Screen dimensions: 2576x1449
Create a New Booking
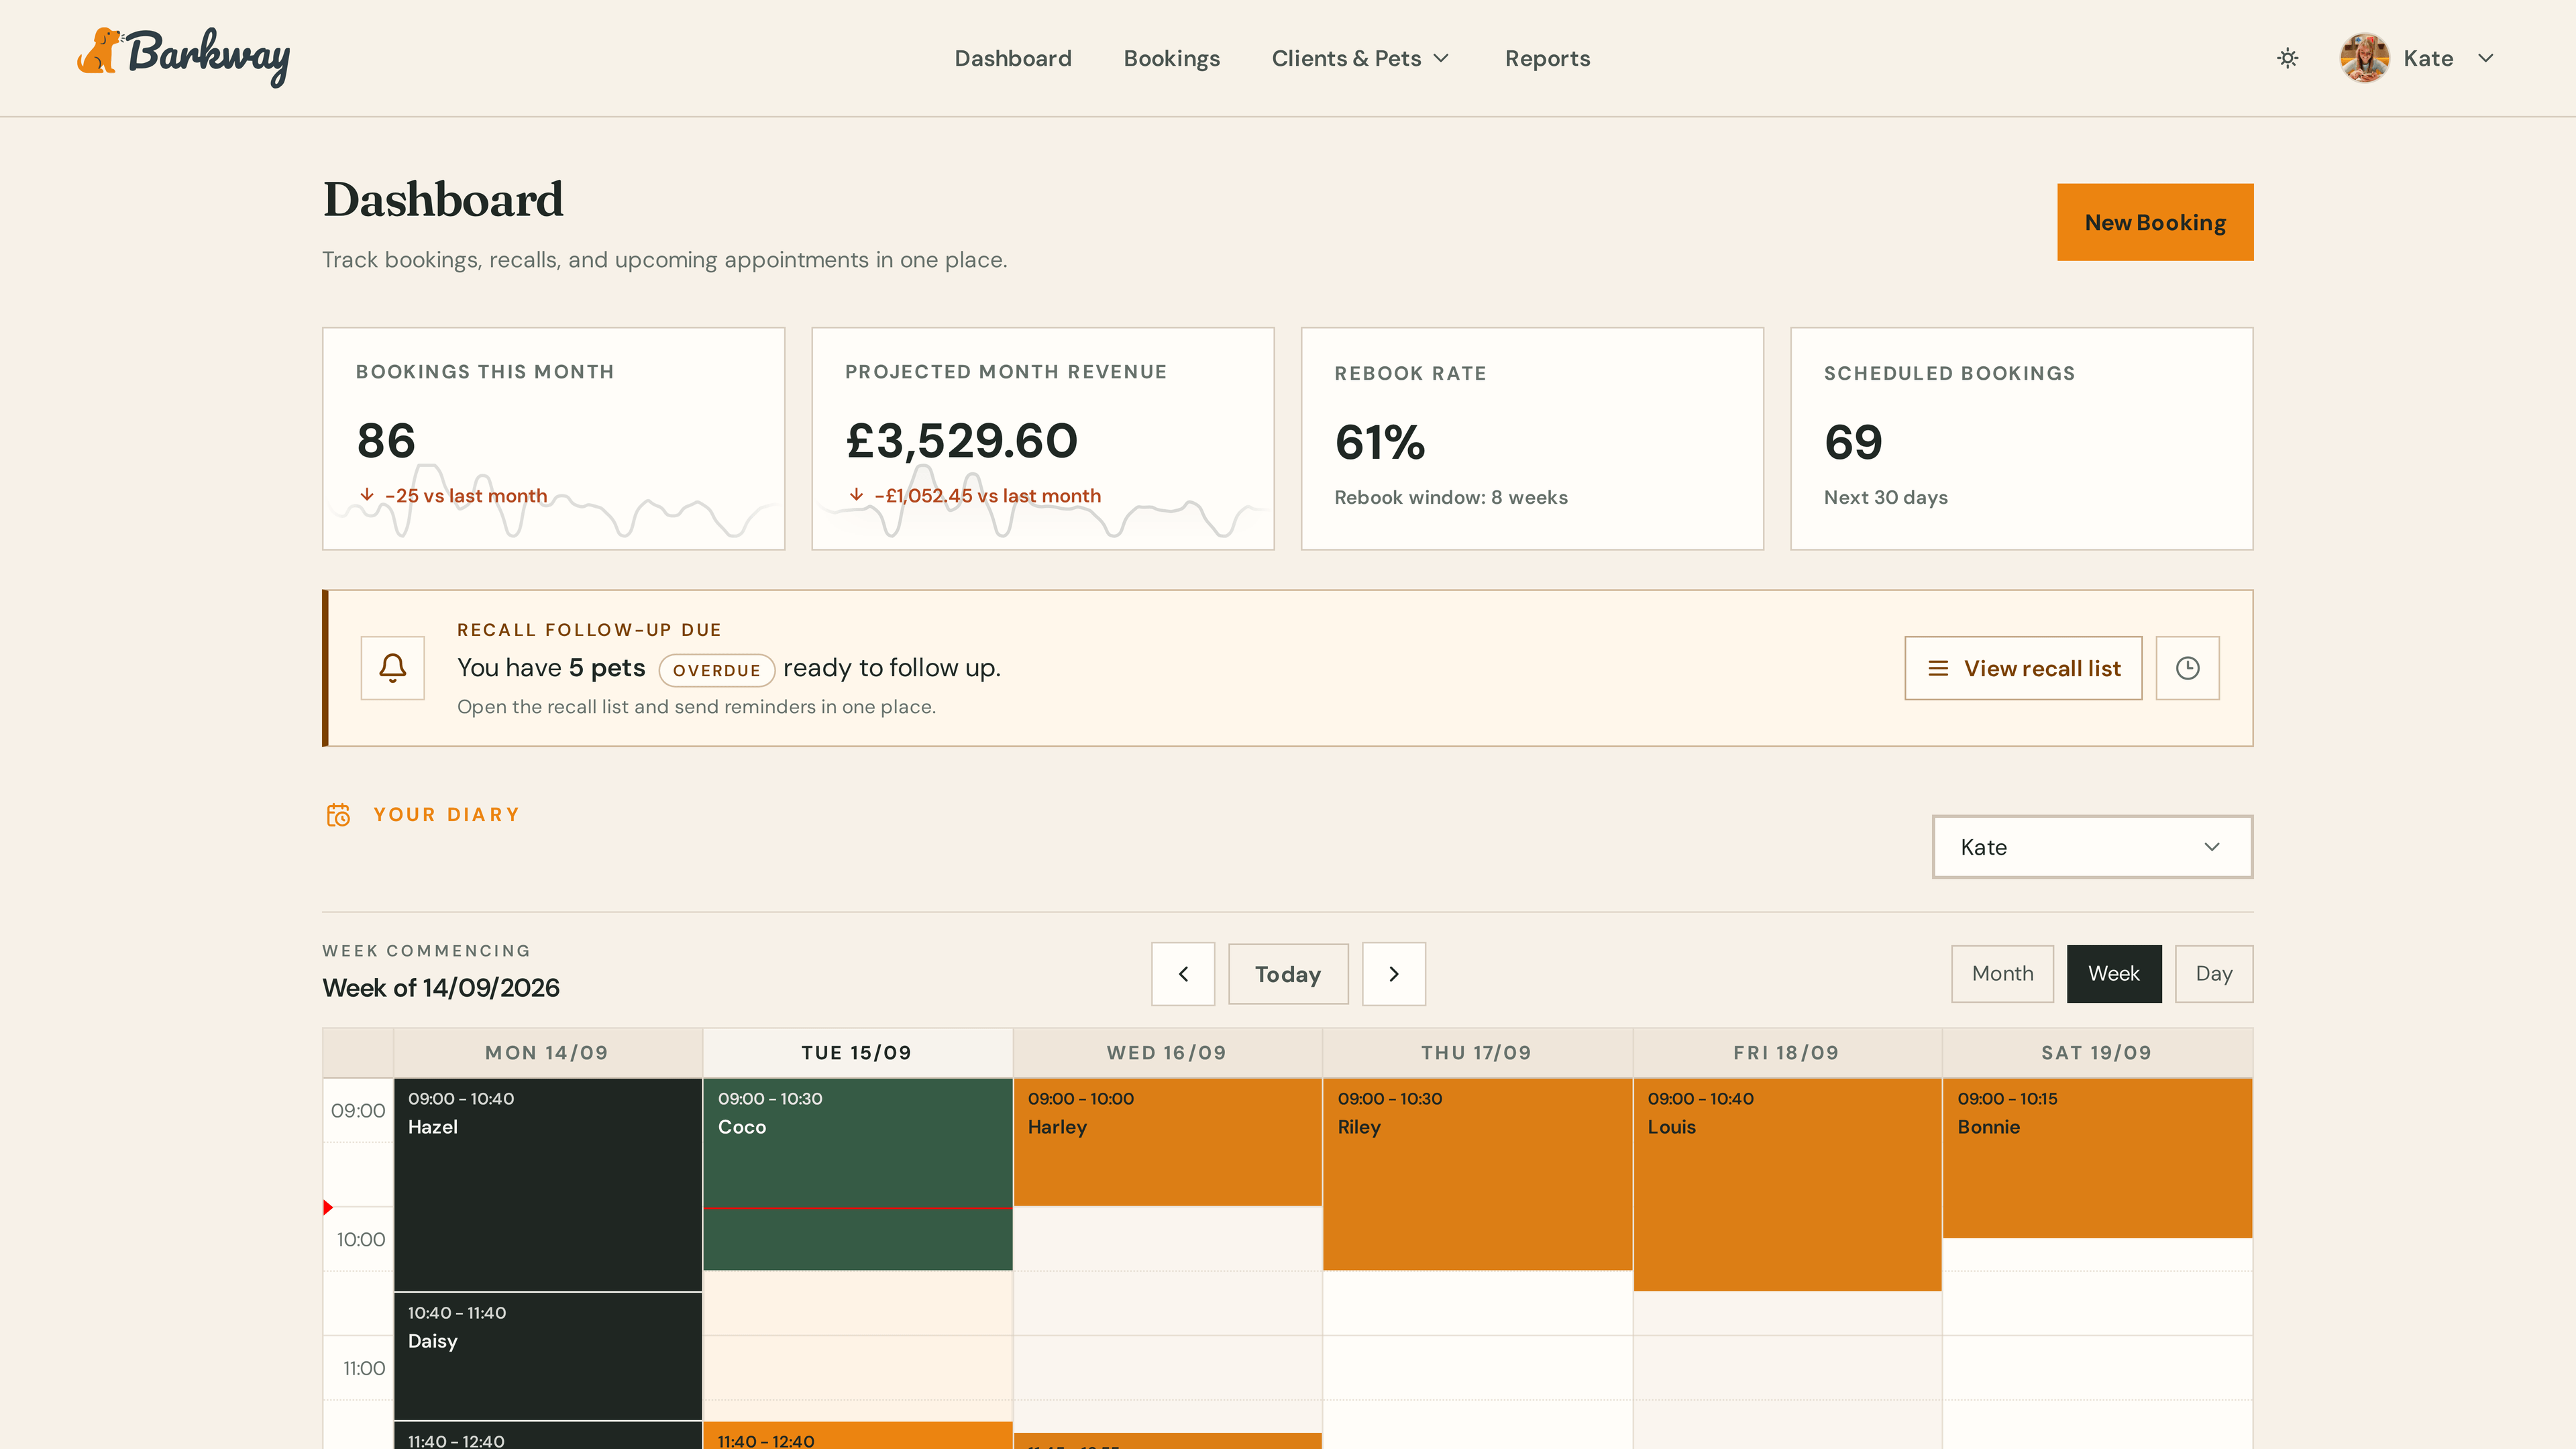point(2155,222)
